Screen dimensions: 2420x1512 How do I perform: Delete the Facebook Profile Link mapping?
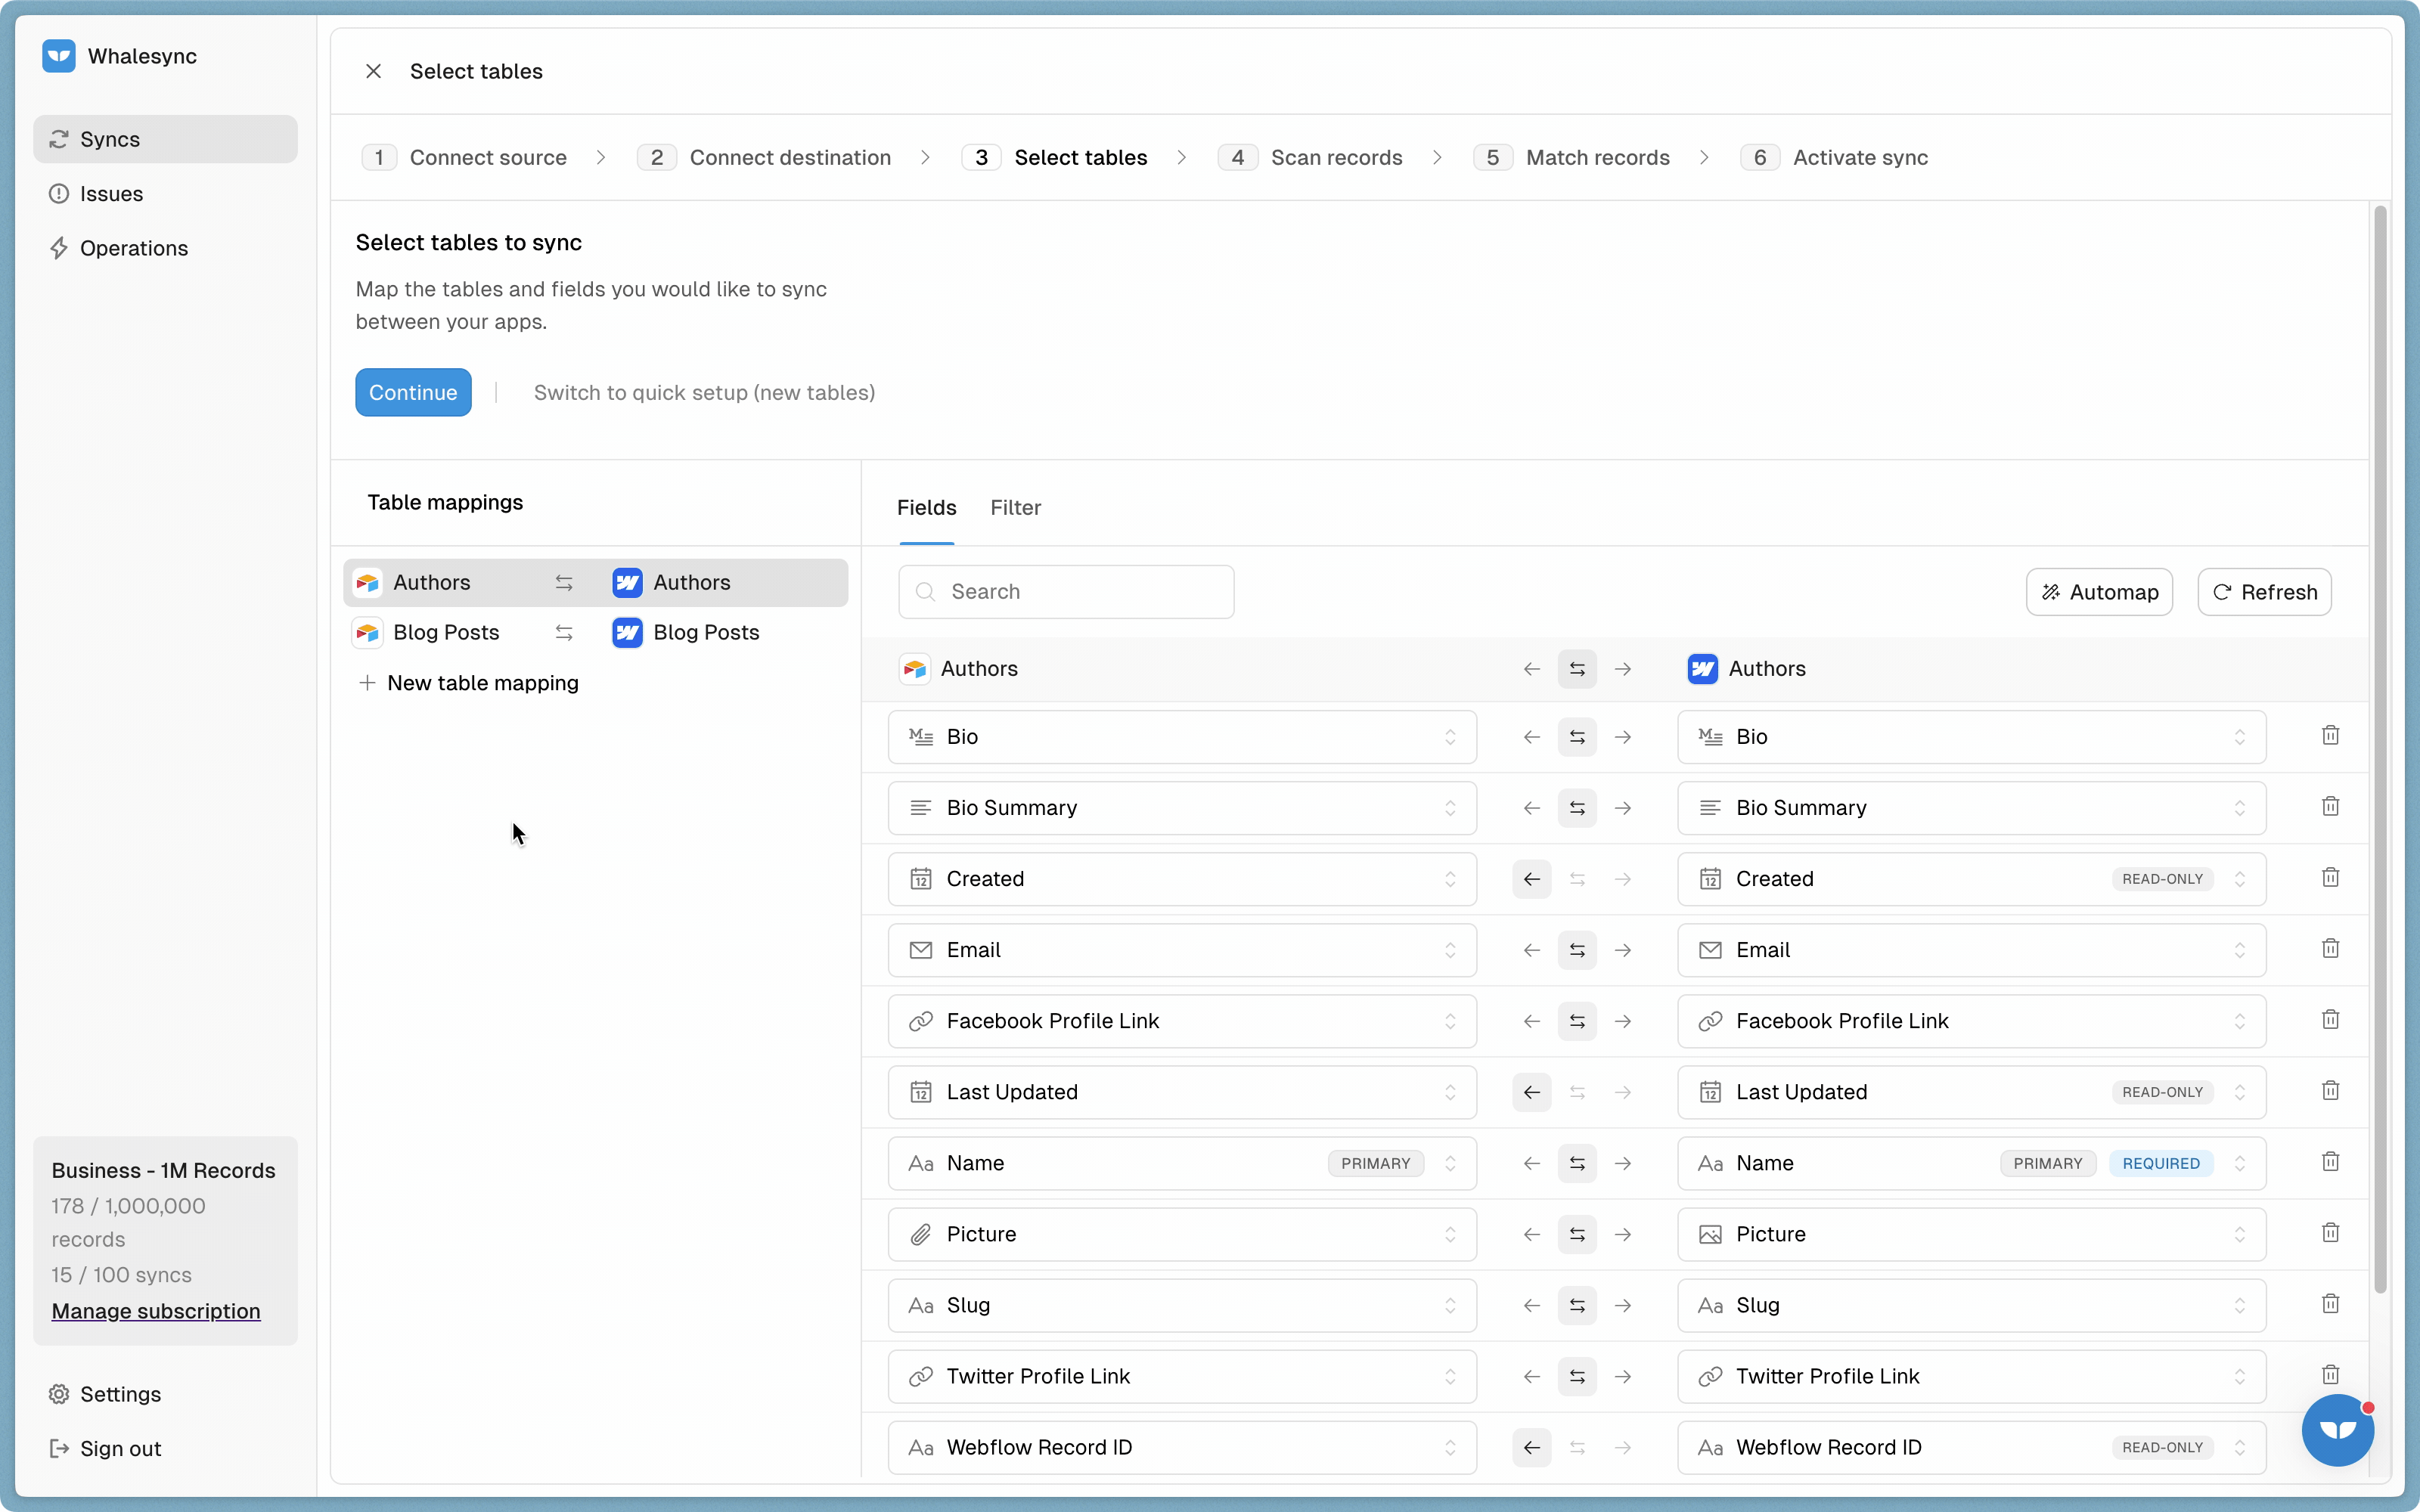pyautogui.click(x=2330, y=1019)
